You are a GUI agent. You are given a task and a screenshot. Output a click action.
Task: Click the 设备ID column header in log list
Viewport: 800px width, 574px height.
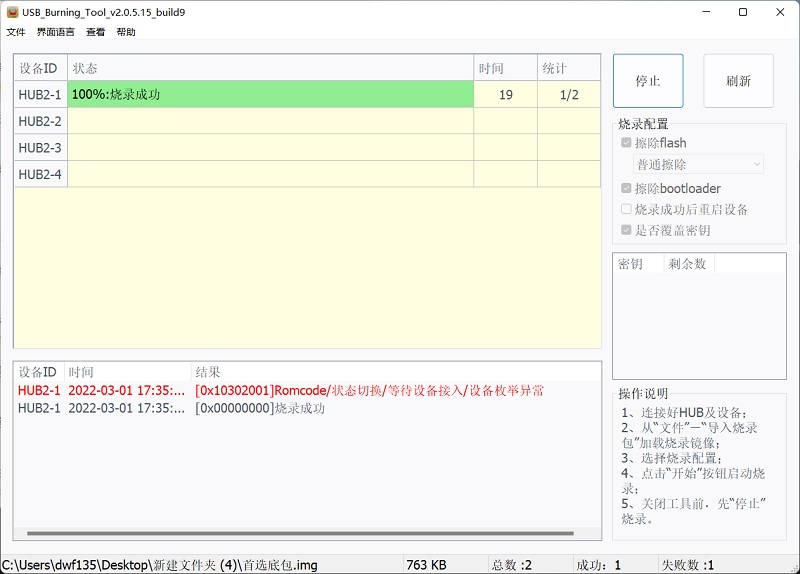click(x=39, y=372)
